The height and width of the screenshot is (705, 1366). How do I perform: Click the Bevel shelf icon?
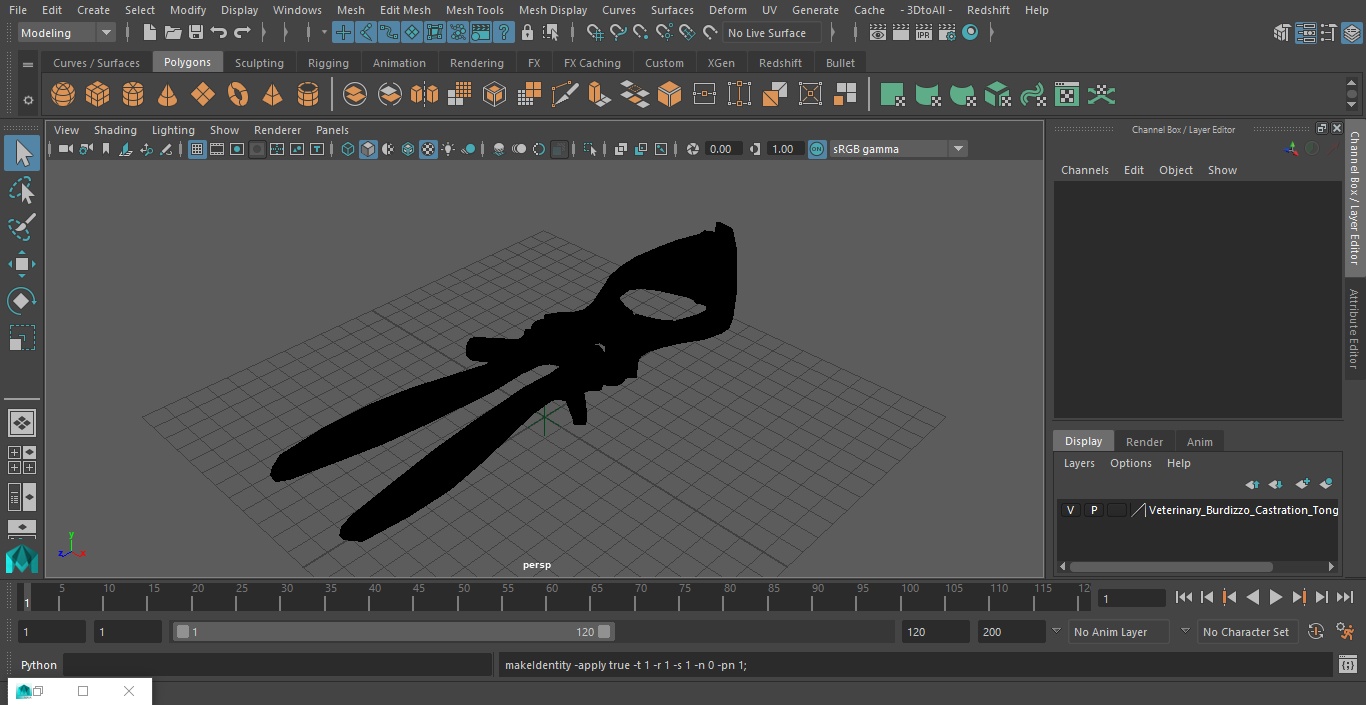click(669, 95)
